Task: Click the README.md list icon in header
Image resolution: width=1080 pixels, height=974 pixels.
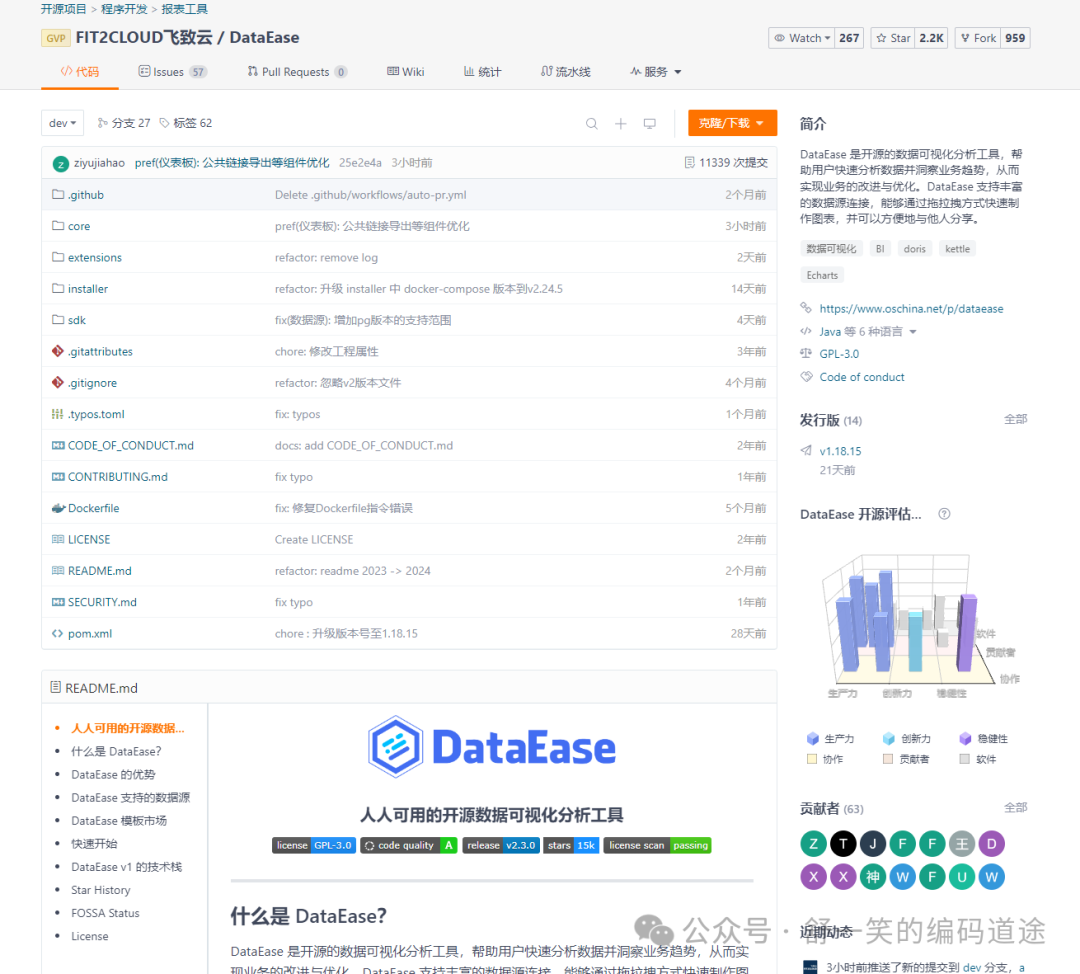Action: coord(55,687)
